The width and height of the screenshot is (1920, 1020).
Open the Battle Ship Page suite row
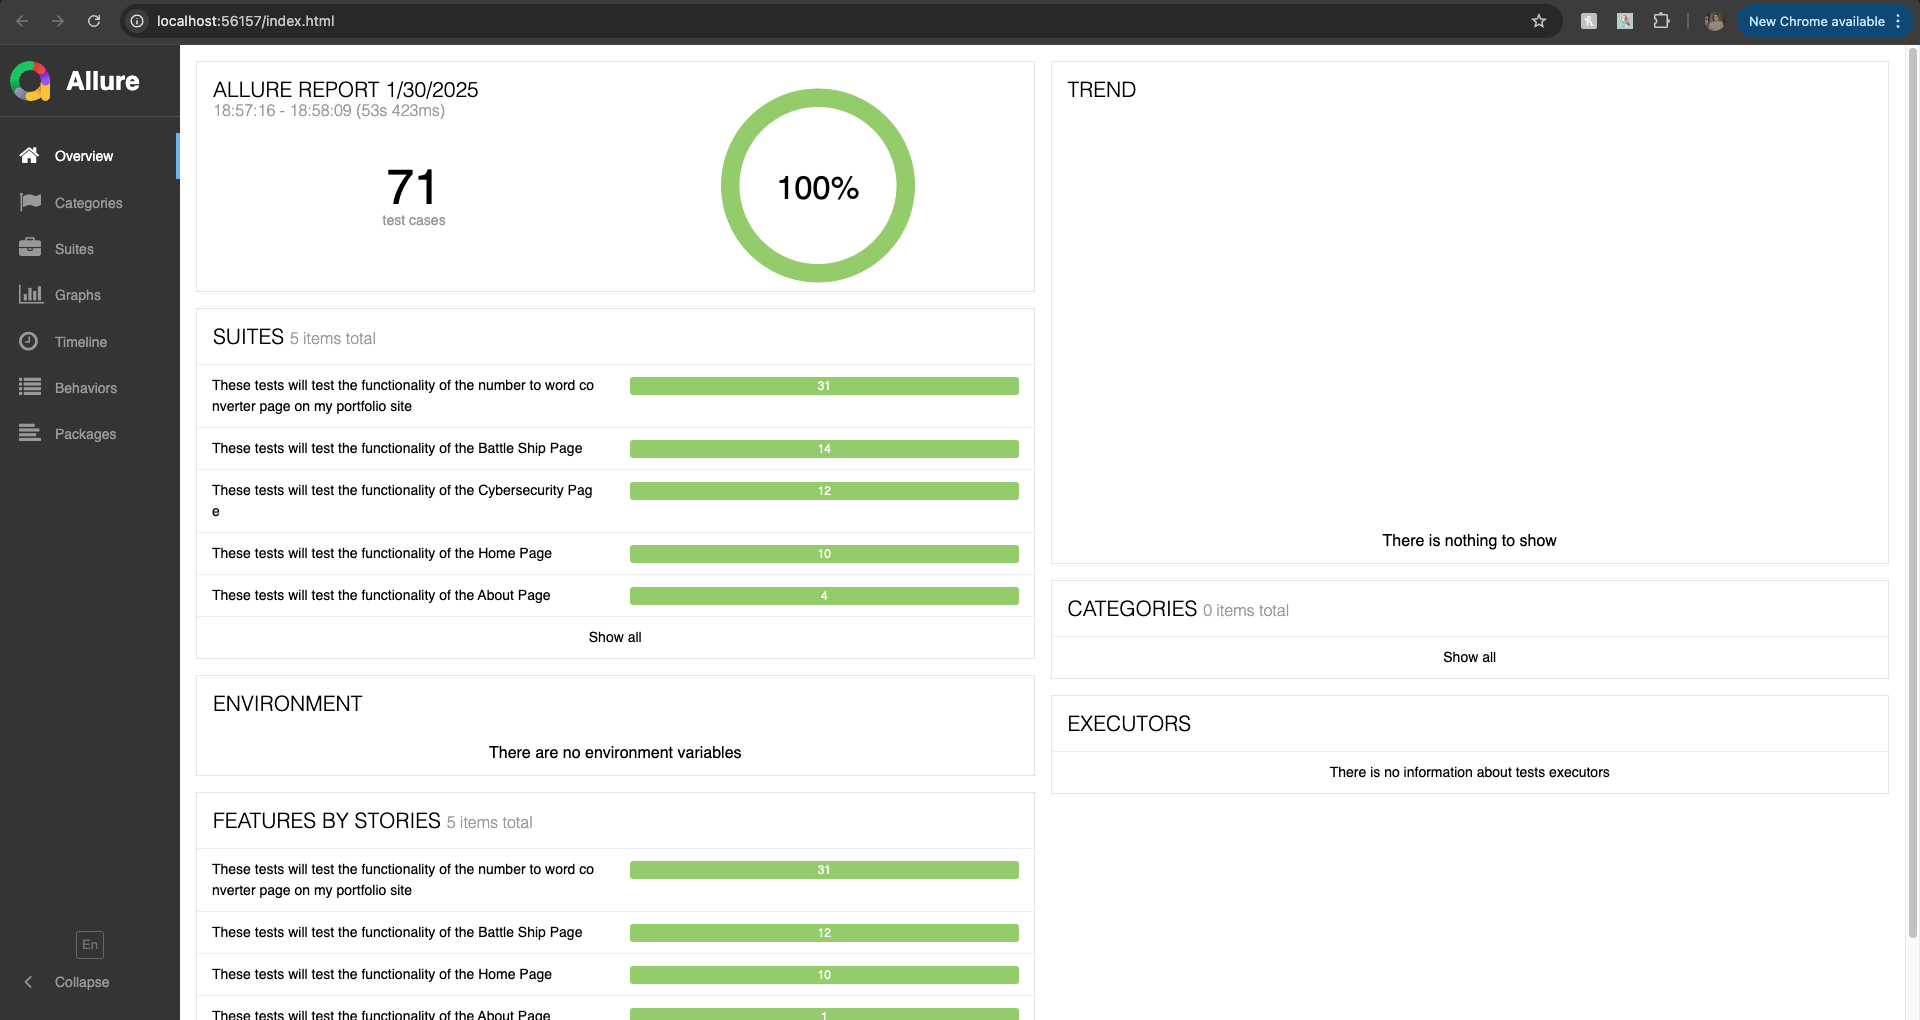tap(397, 448)
